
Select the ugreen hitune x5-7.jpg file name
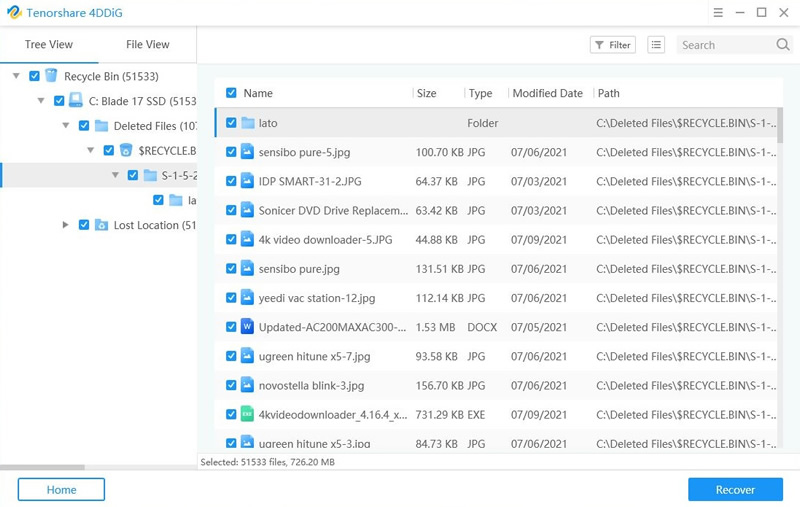(314, 357)
